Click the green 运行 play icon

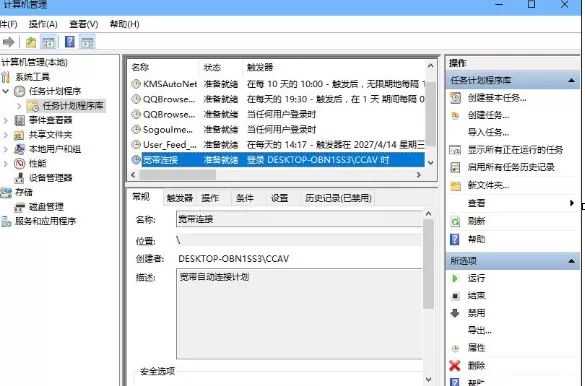click(x=455, y=278)
